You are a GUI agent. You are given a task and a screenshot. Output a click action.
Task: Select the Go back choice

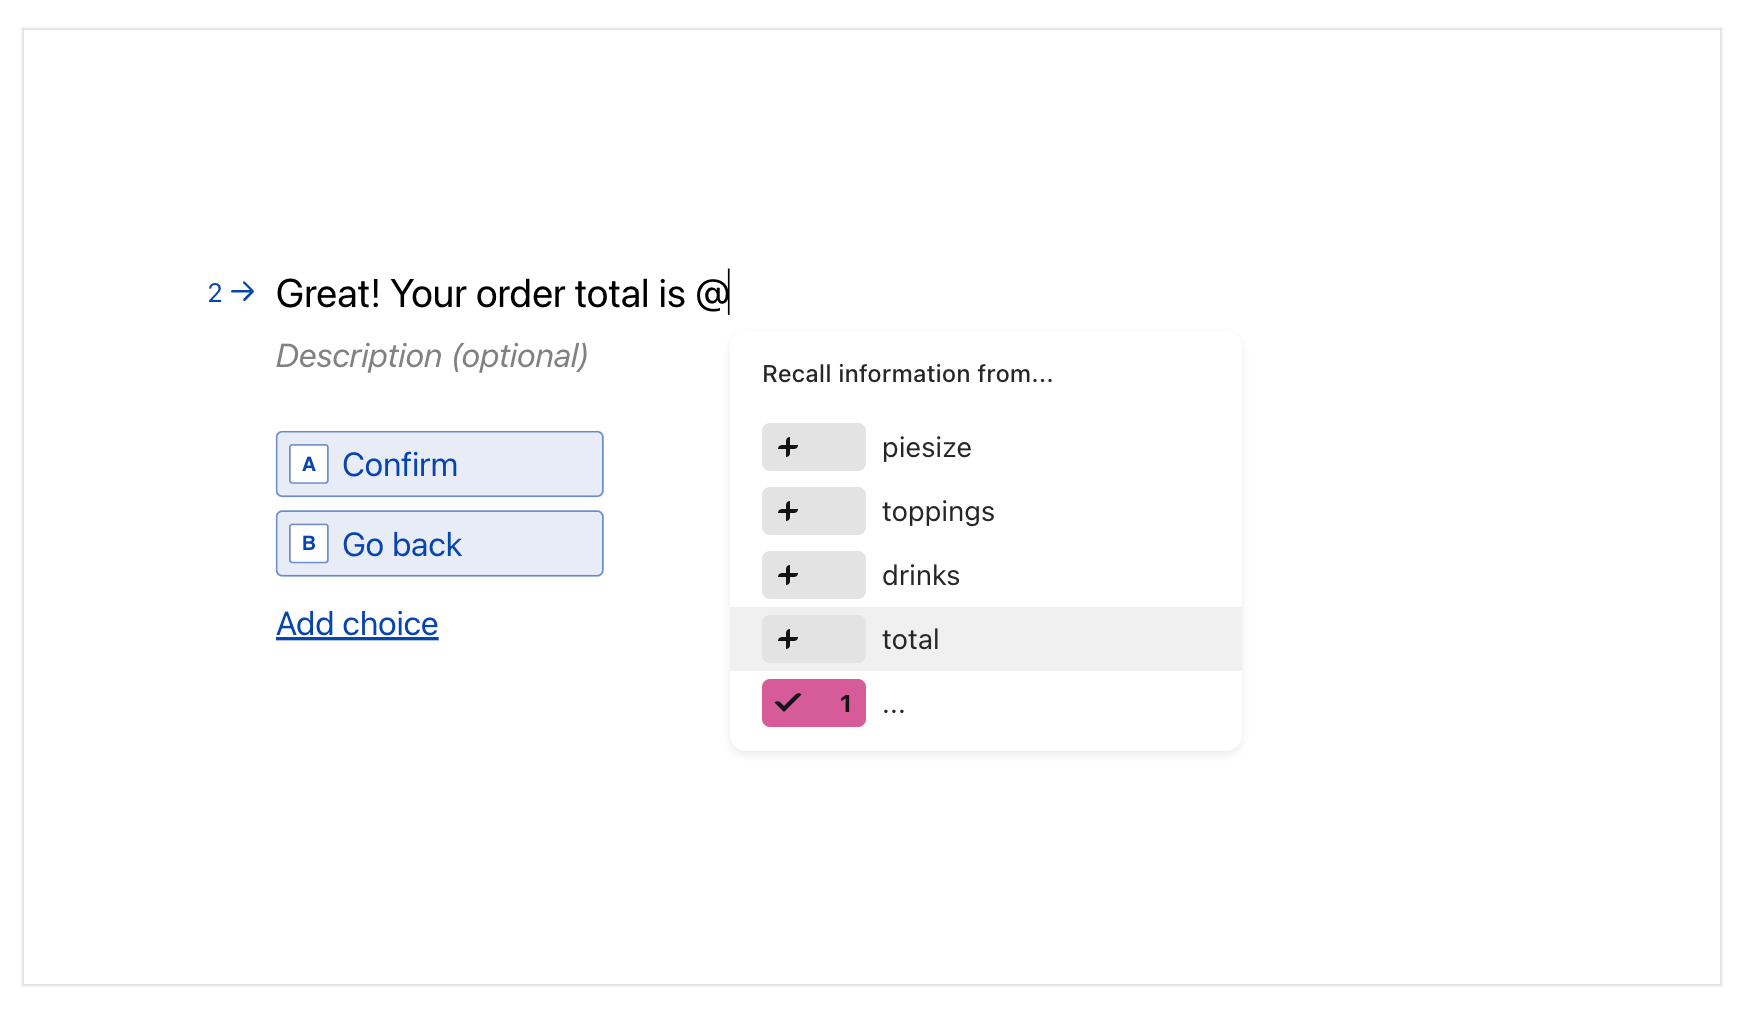coord(440,544)
